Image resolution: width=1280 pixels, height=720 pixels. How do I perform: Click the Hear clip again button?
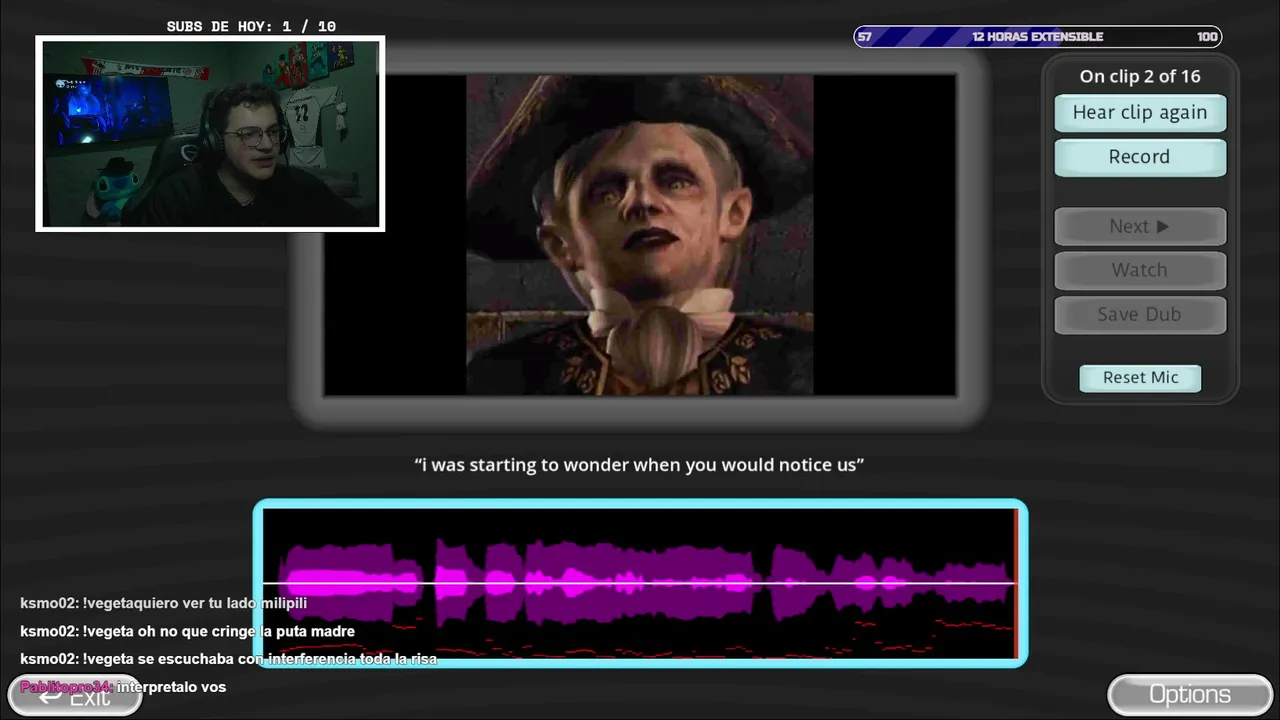point(1140,113)
